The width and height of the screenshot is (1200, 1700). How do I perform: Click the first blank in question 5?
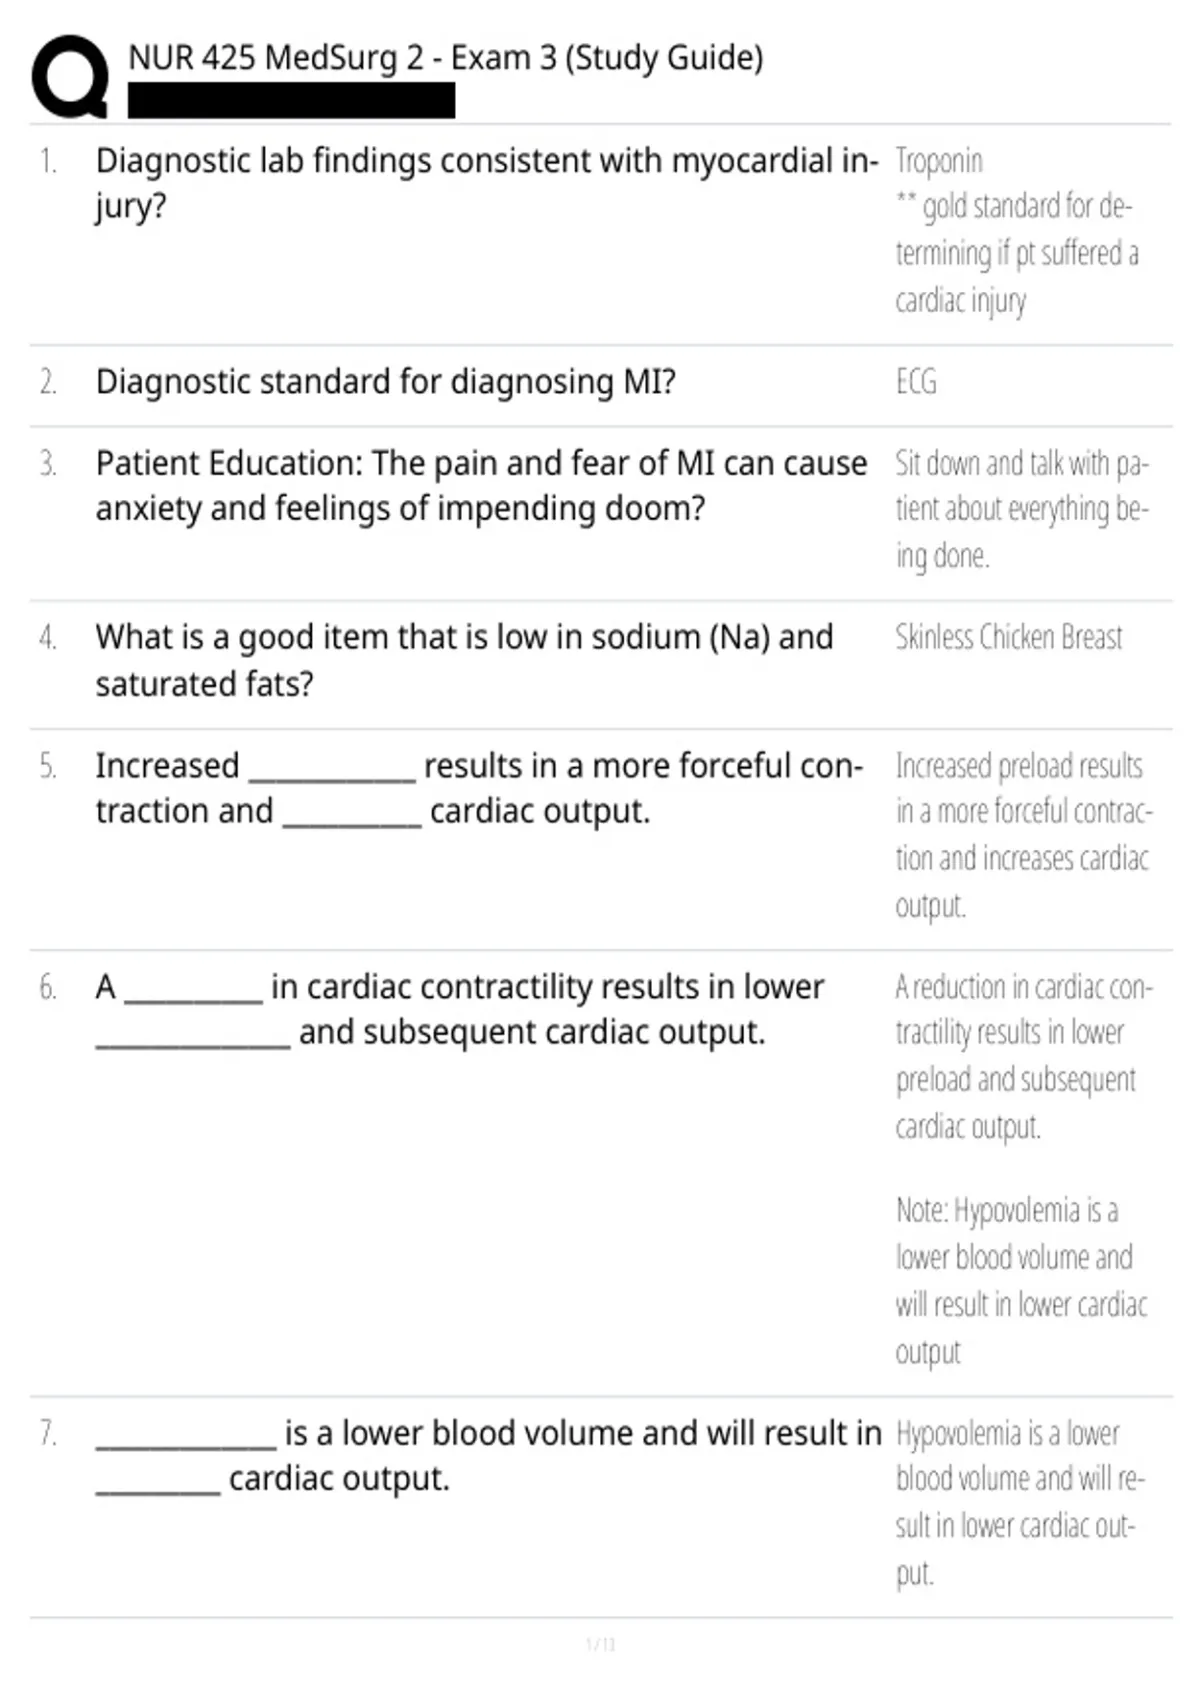tap(331, 770)
